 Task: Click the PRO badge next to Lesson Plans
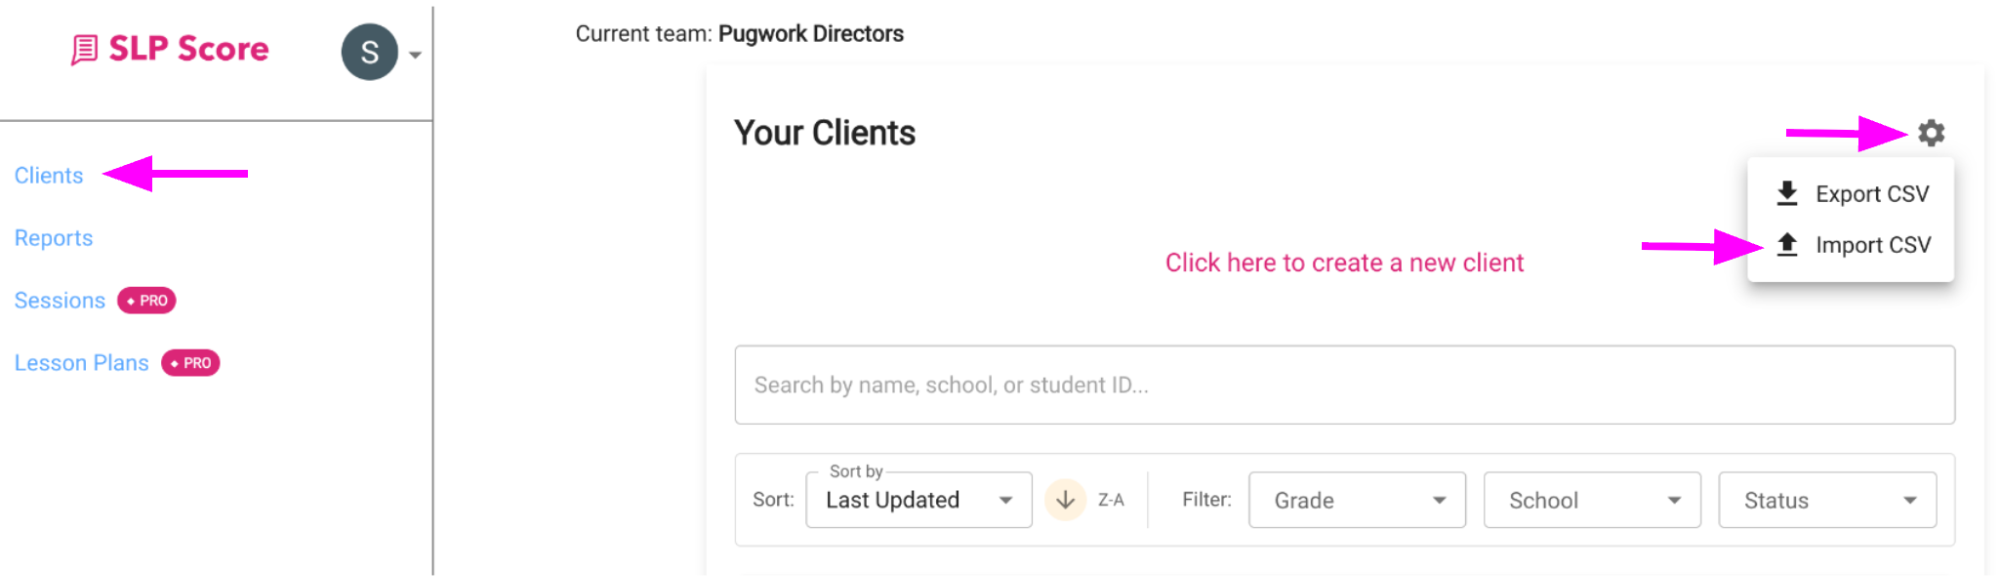tap(191, 362)
